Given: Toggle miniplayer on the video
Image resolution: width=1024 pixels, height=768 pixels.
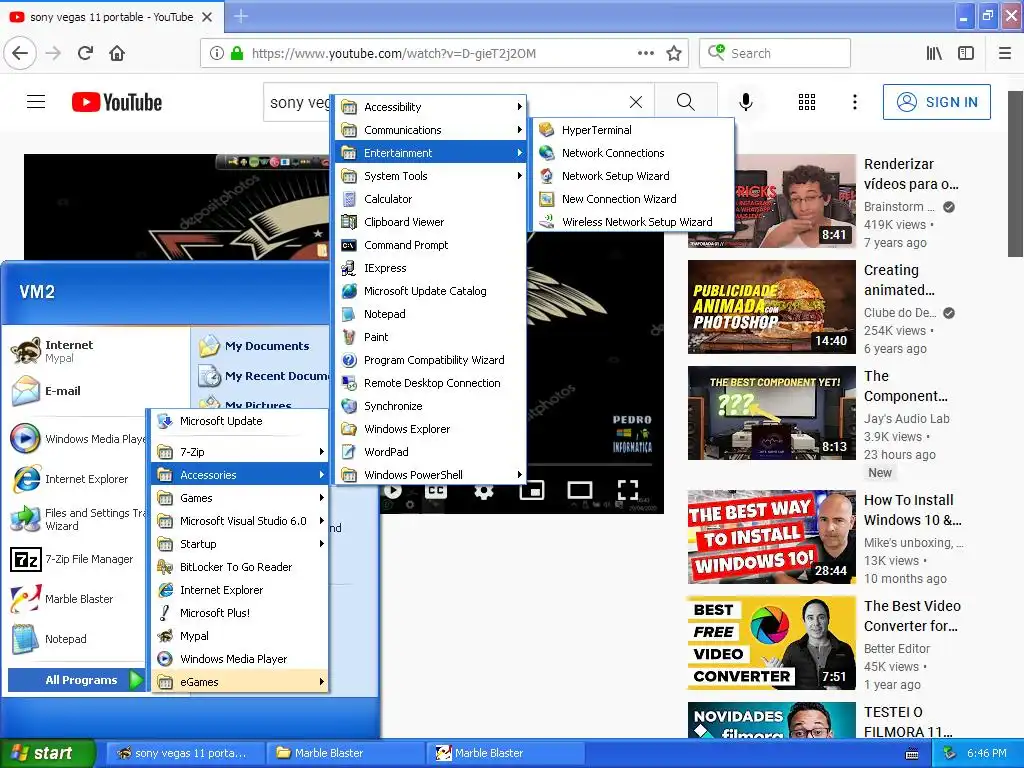Looking at the screenshot, I should [532, 490].
